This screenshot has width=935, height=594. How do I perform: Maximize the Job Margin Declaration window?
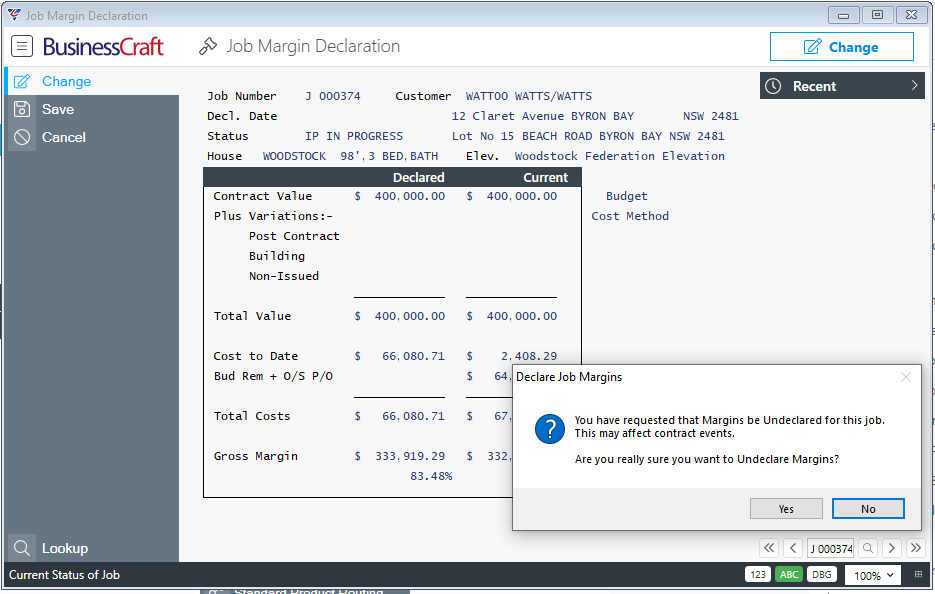877,15
